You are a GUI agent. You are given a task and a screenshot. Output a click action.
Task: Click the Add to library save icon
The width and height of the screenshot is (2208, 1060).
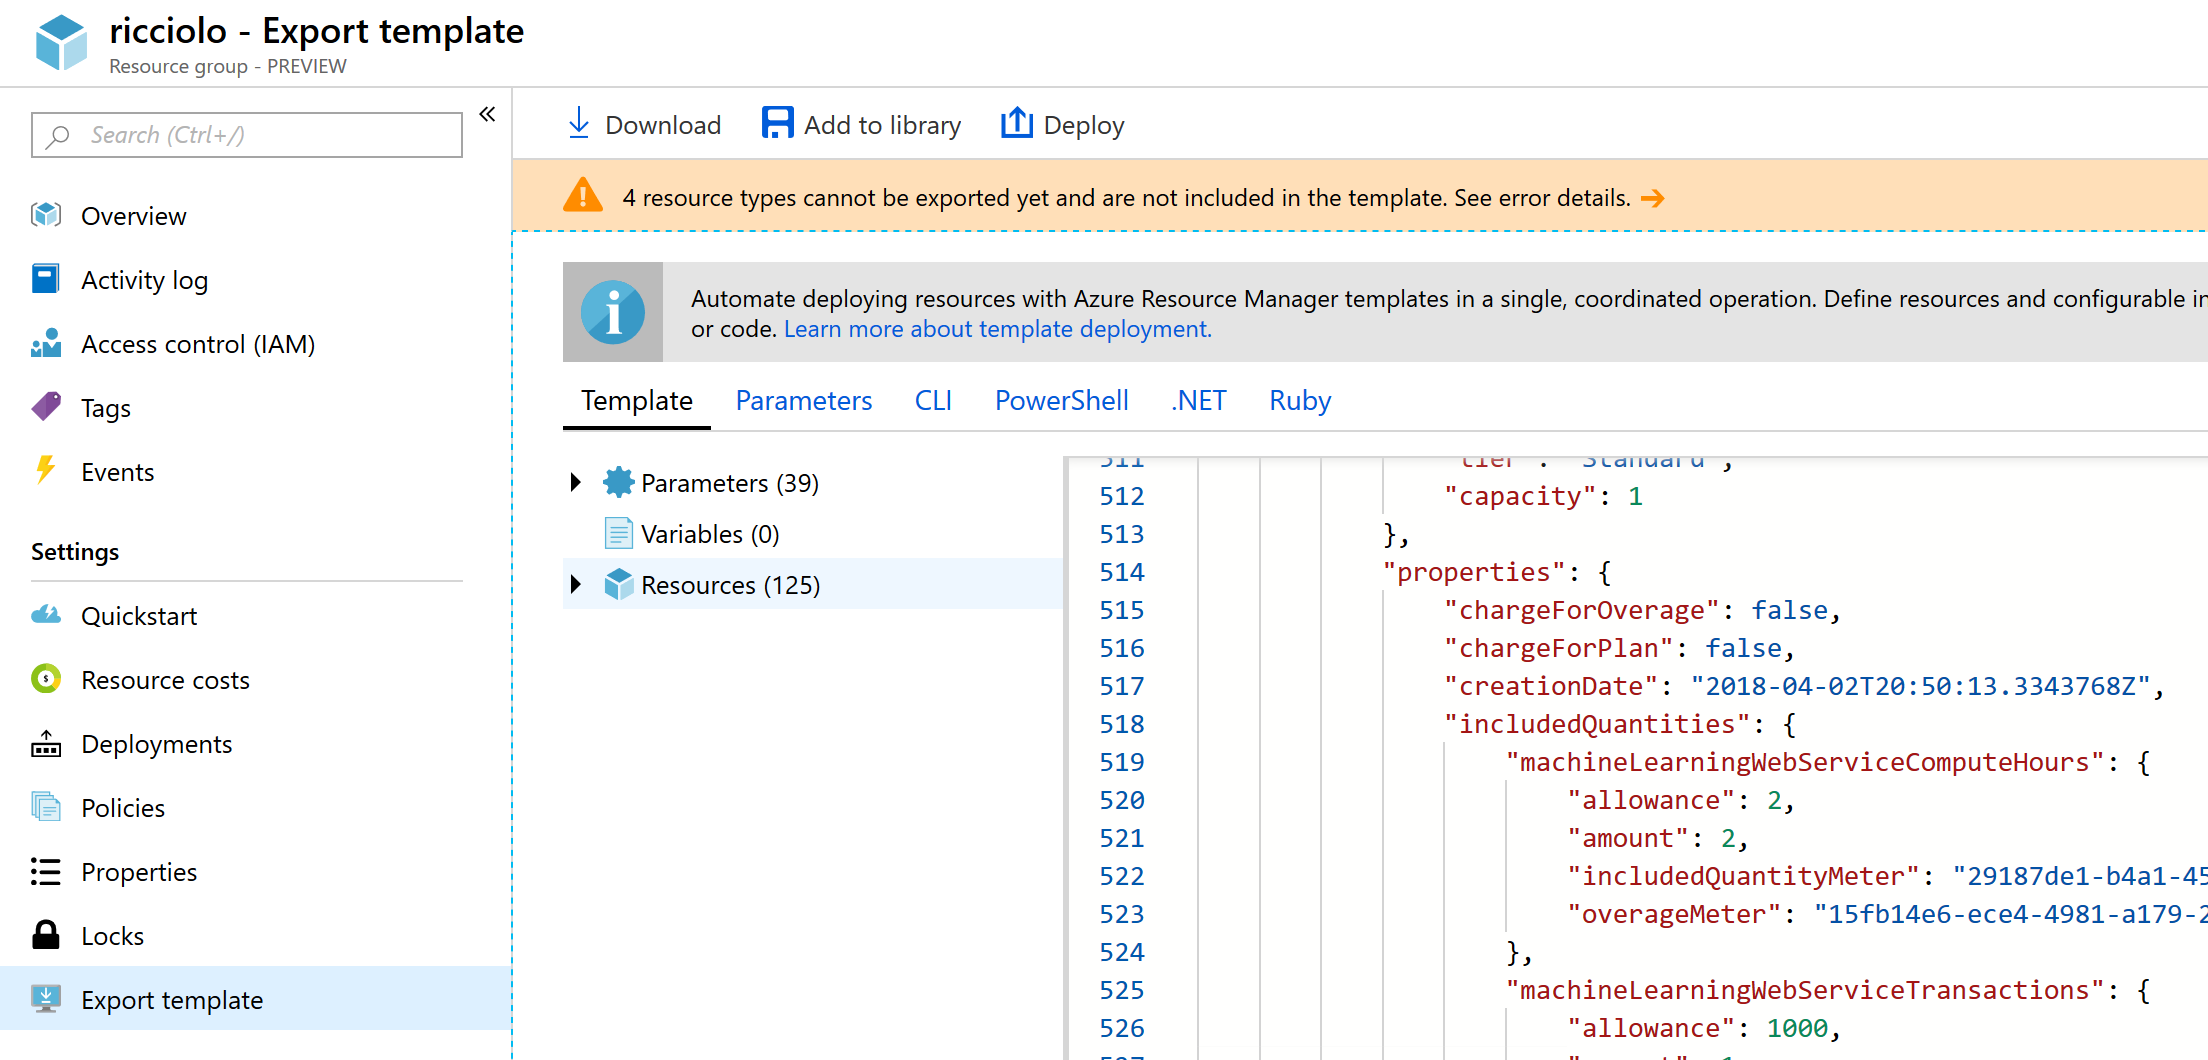coord(777,123)
